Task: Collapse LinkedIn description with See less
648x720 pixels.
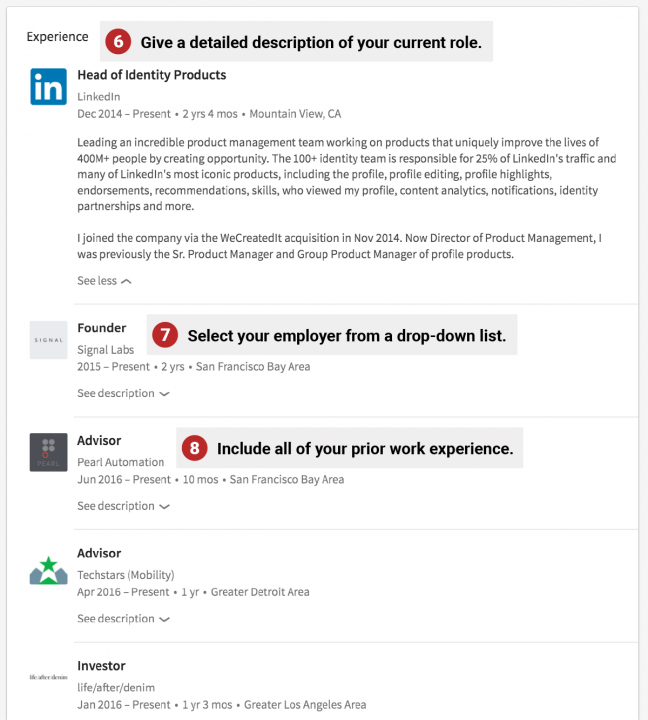Action: (x=104, y=281)
